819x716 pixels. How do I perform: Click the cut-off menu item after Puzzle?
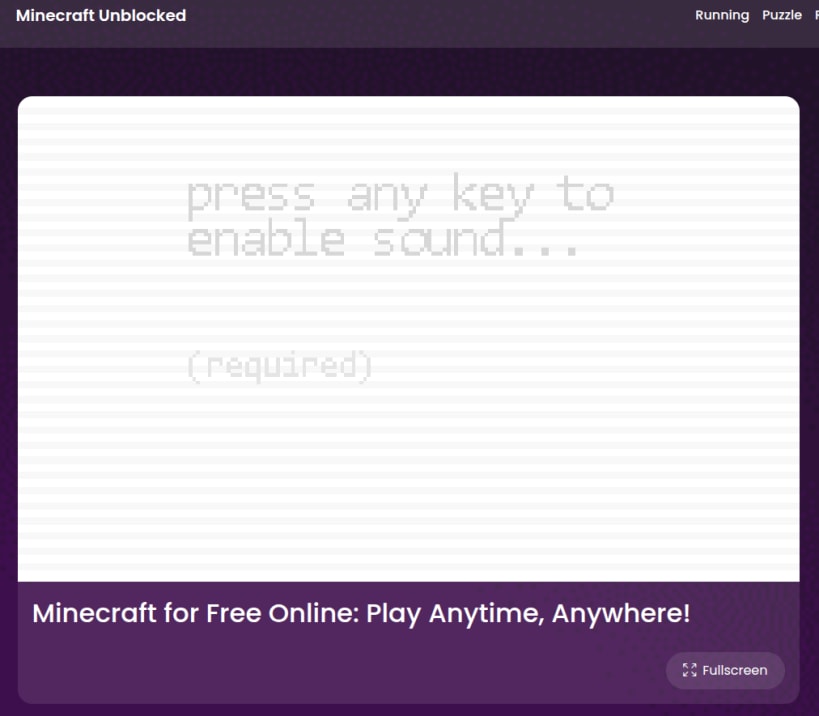pos(816,15)
